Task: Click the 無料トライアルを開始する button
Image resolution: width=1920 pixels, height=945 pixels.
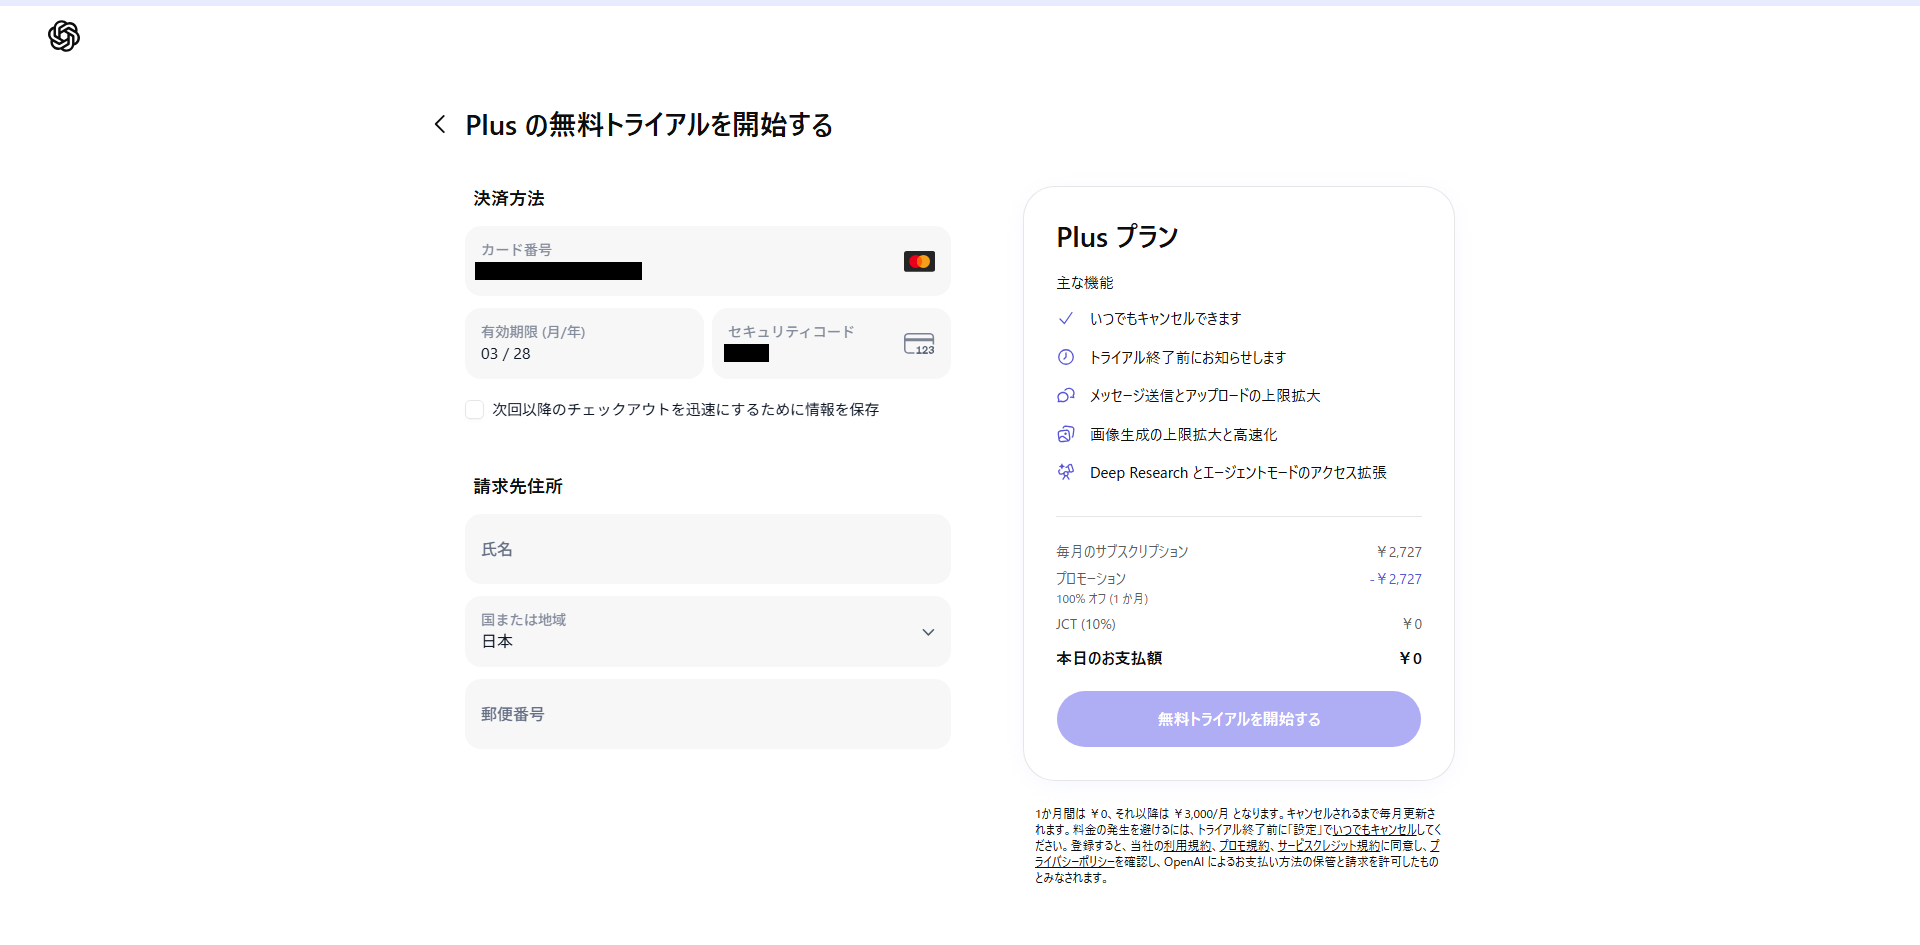Action: pos(1239,719)
